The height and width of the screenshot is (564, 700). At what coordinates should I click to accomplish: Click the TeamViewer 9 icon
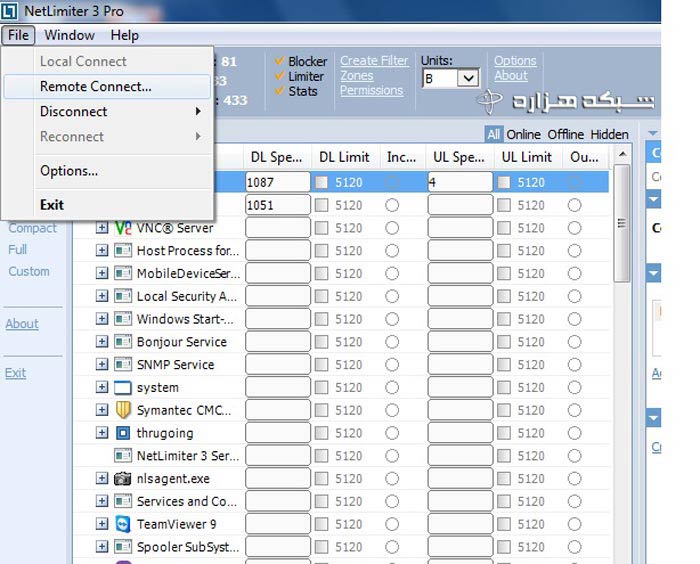point(123,524)
